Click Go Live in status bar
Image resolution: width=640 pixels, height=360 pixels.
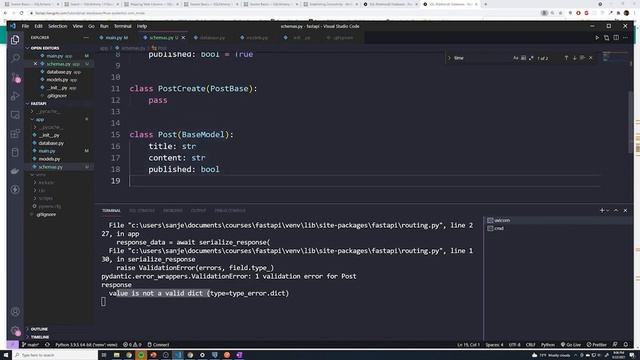click(571, 345)
